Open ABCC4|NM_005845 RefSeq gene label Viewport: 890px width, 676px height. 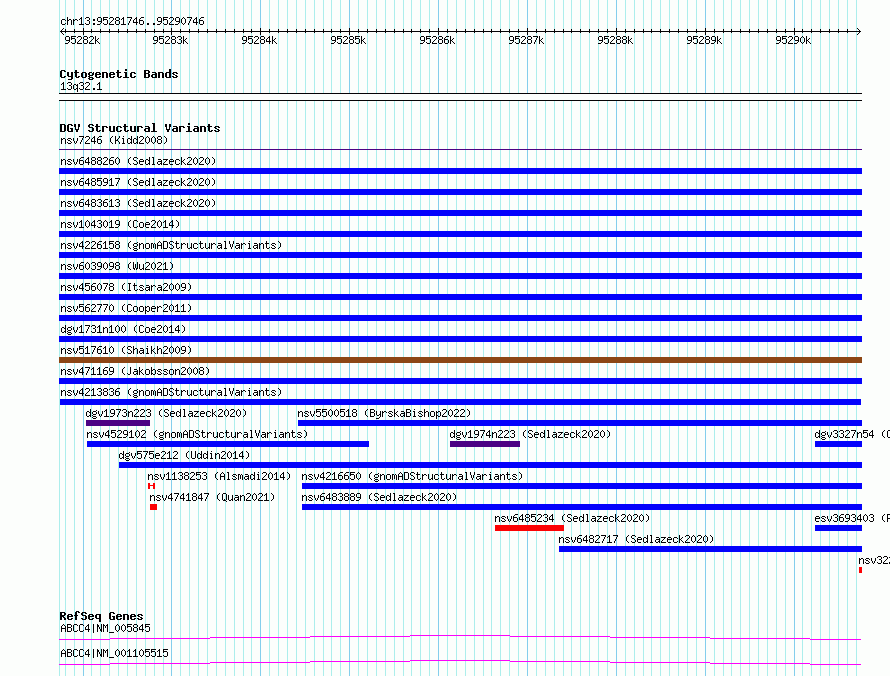pos(106,628)
